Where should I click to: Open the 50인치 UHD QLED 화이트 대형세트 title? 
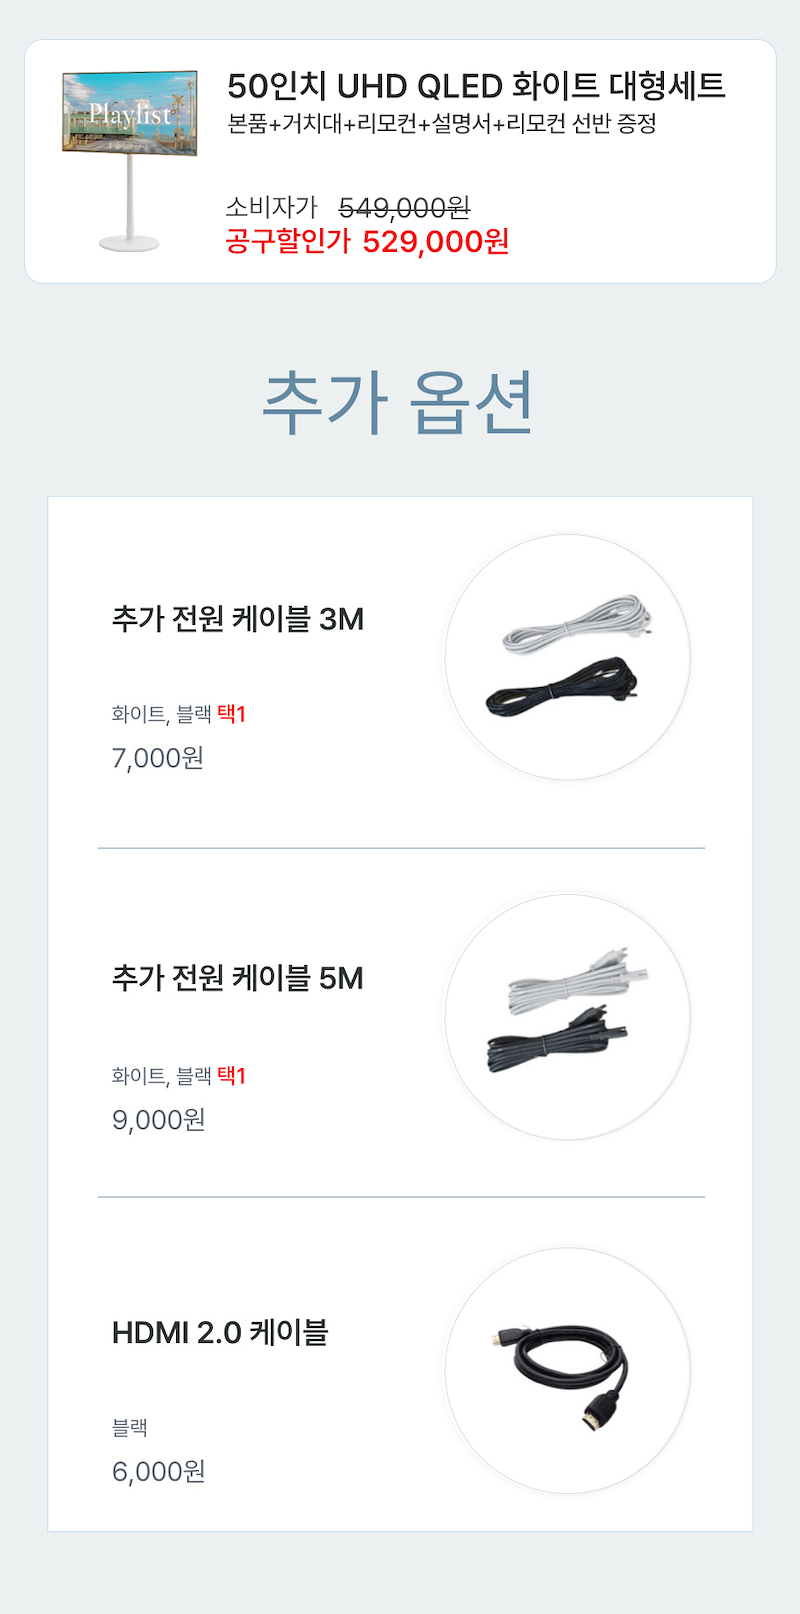(476, 86)
